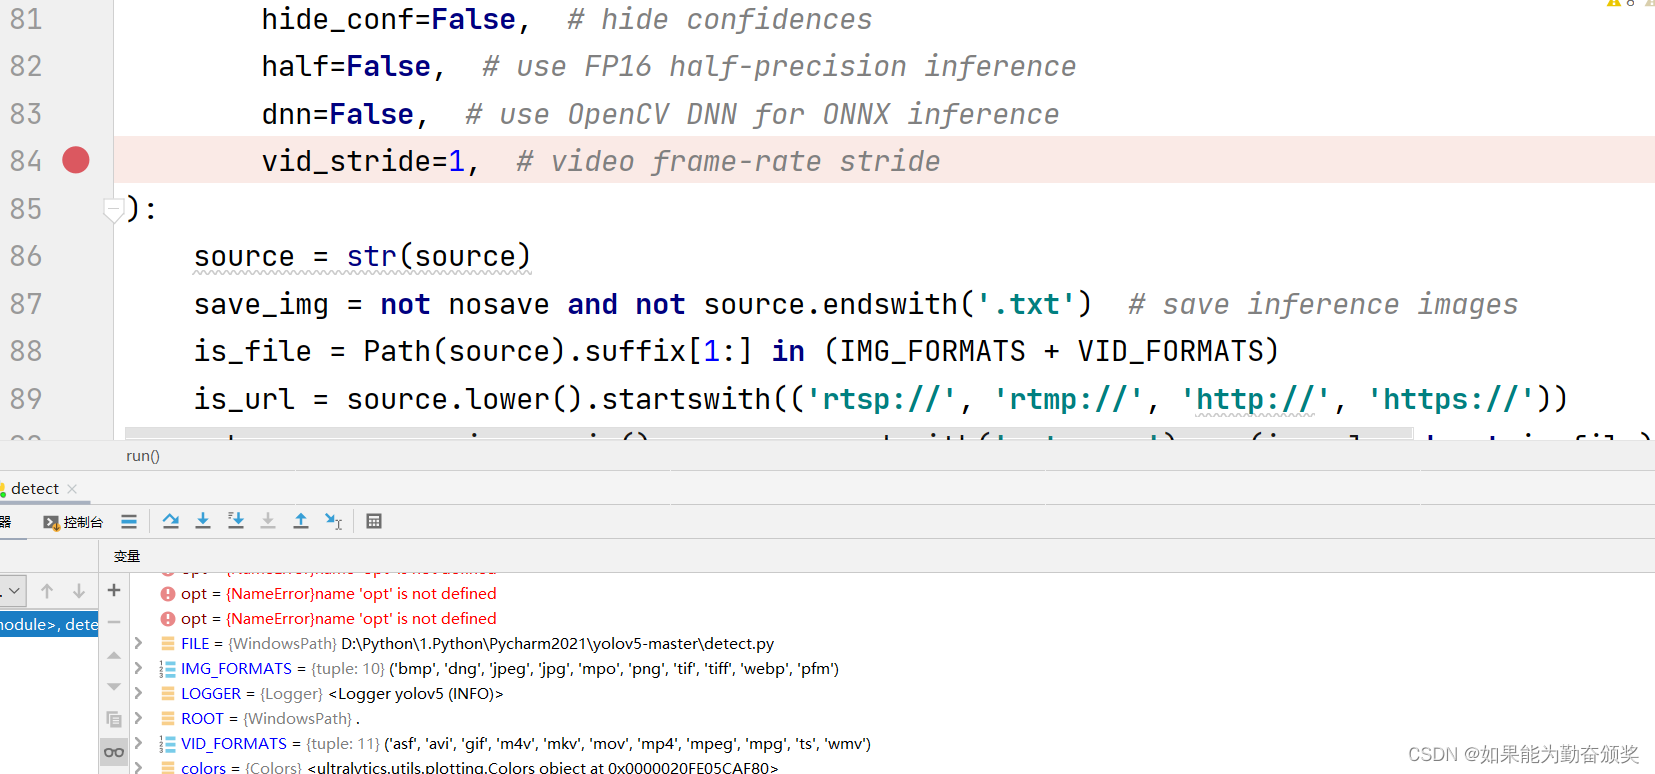Switch to the 控制台 console tab
This screenshot has width=1655, height=774.
point(73,522)
